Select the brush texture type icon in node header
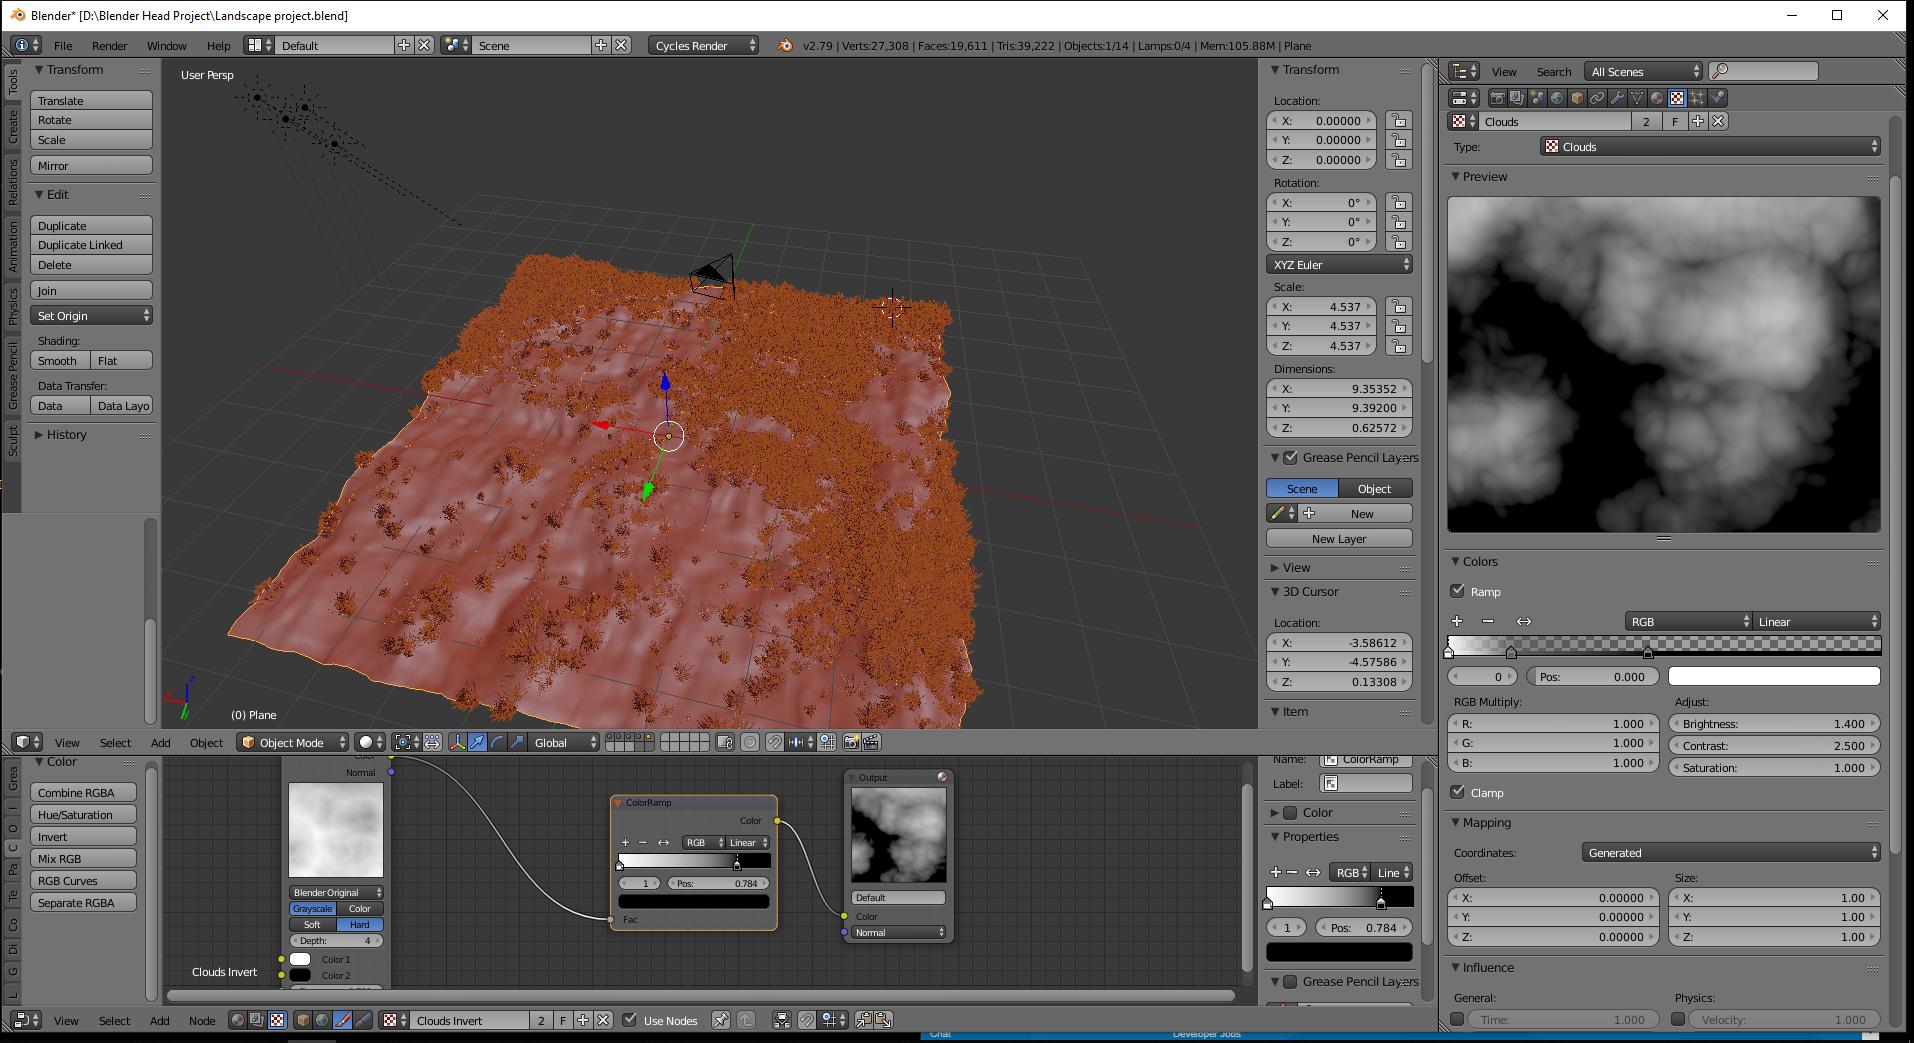 pos(342,1020)
